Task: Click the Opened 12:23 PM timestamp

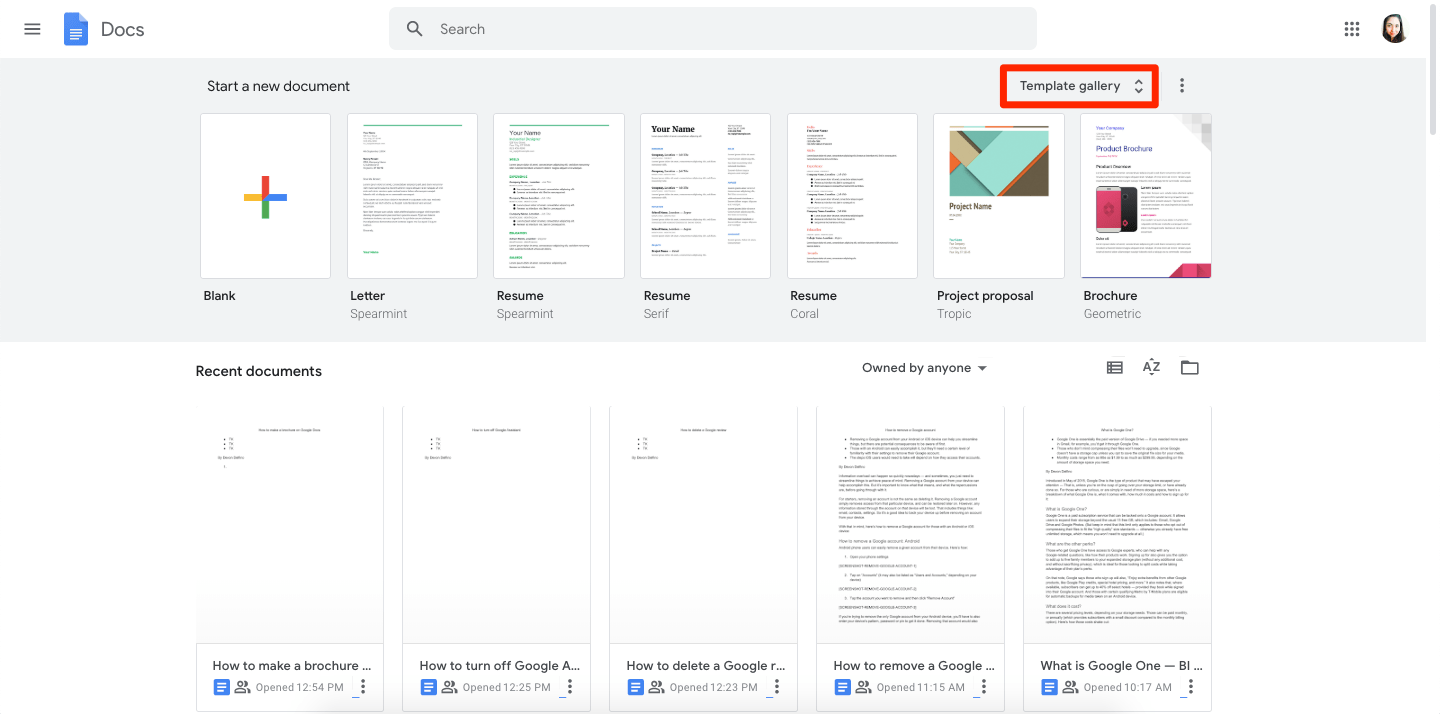Action: [713, 687]
